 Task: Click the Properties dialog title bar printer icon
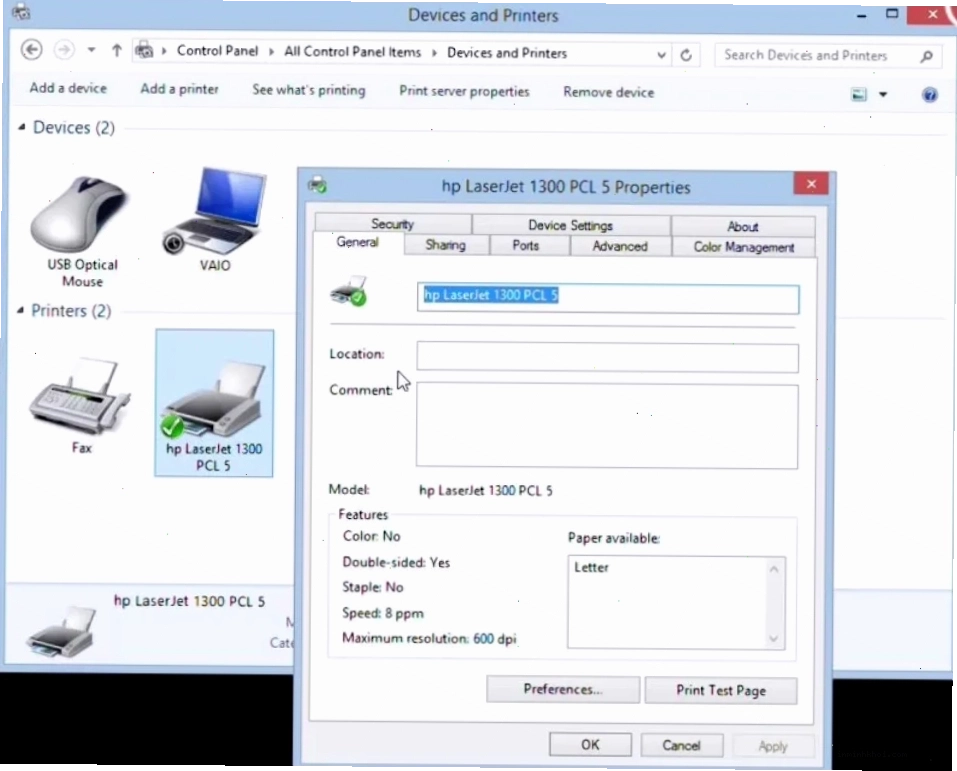(317, 184)
